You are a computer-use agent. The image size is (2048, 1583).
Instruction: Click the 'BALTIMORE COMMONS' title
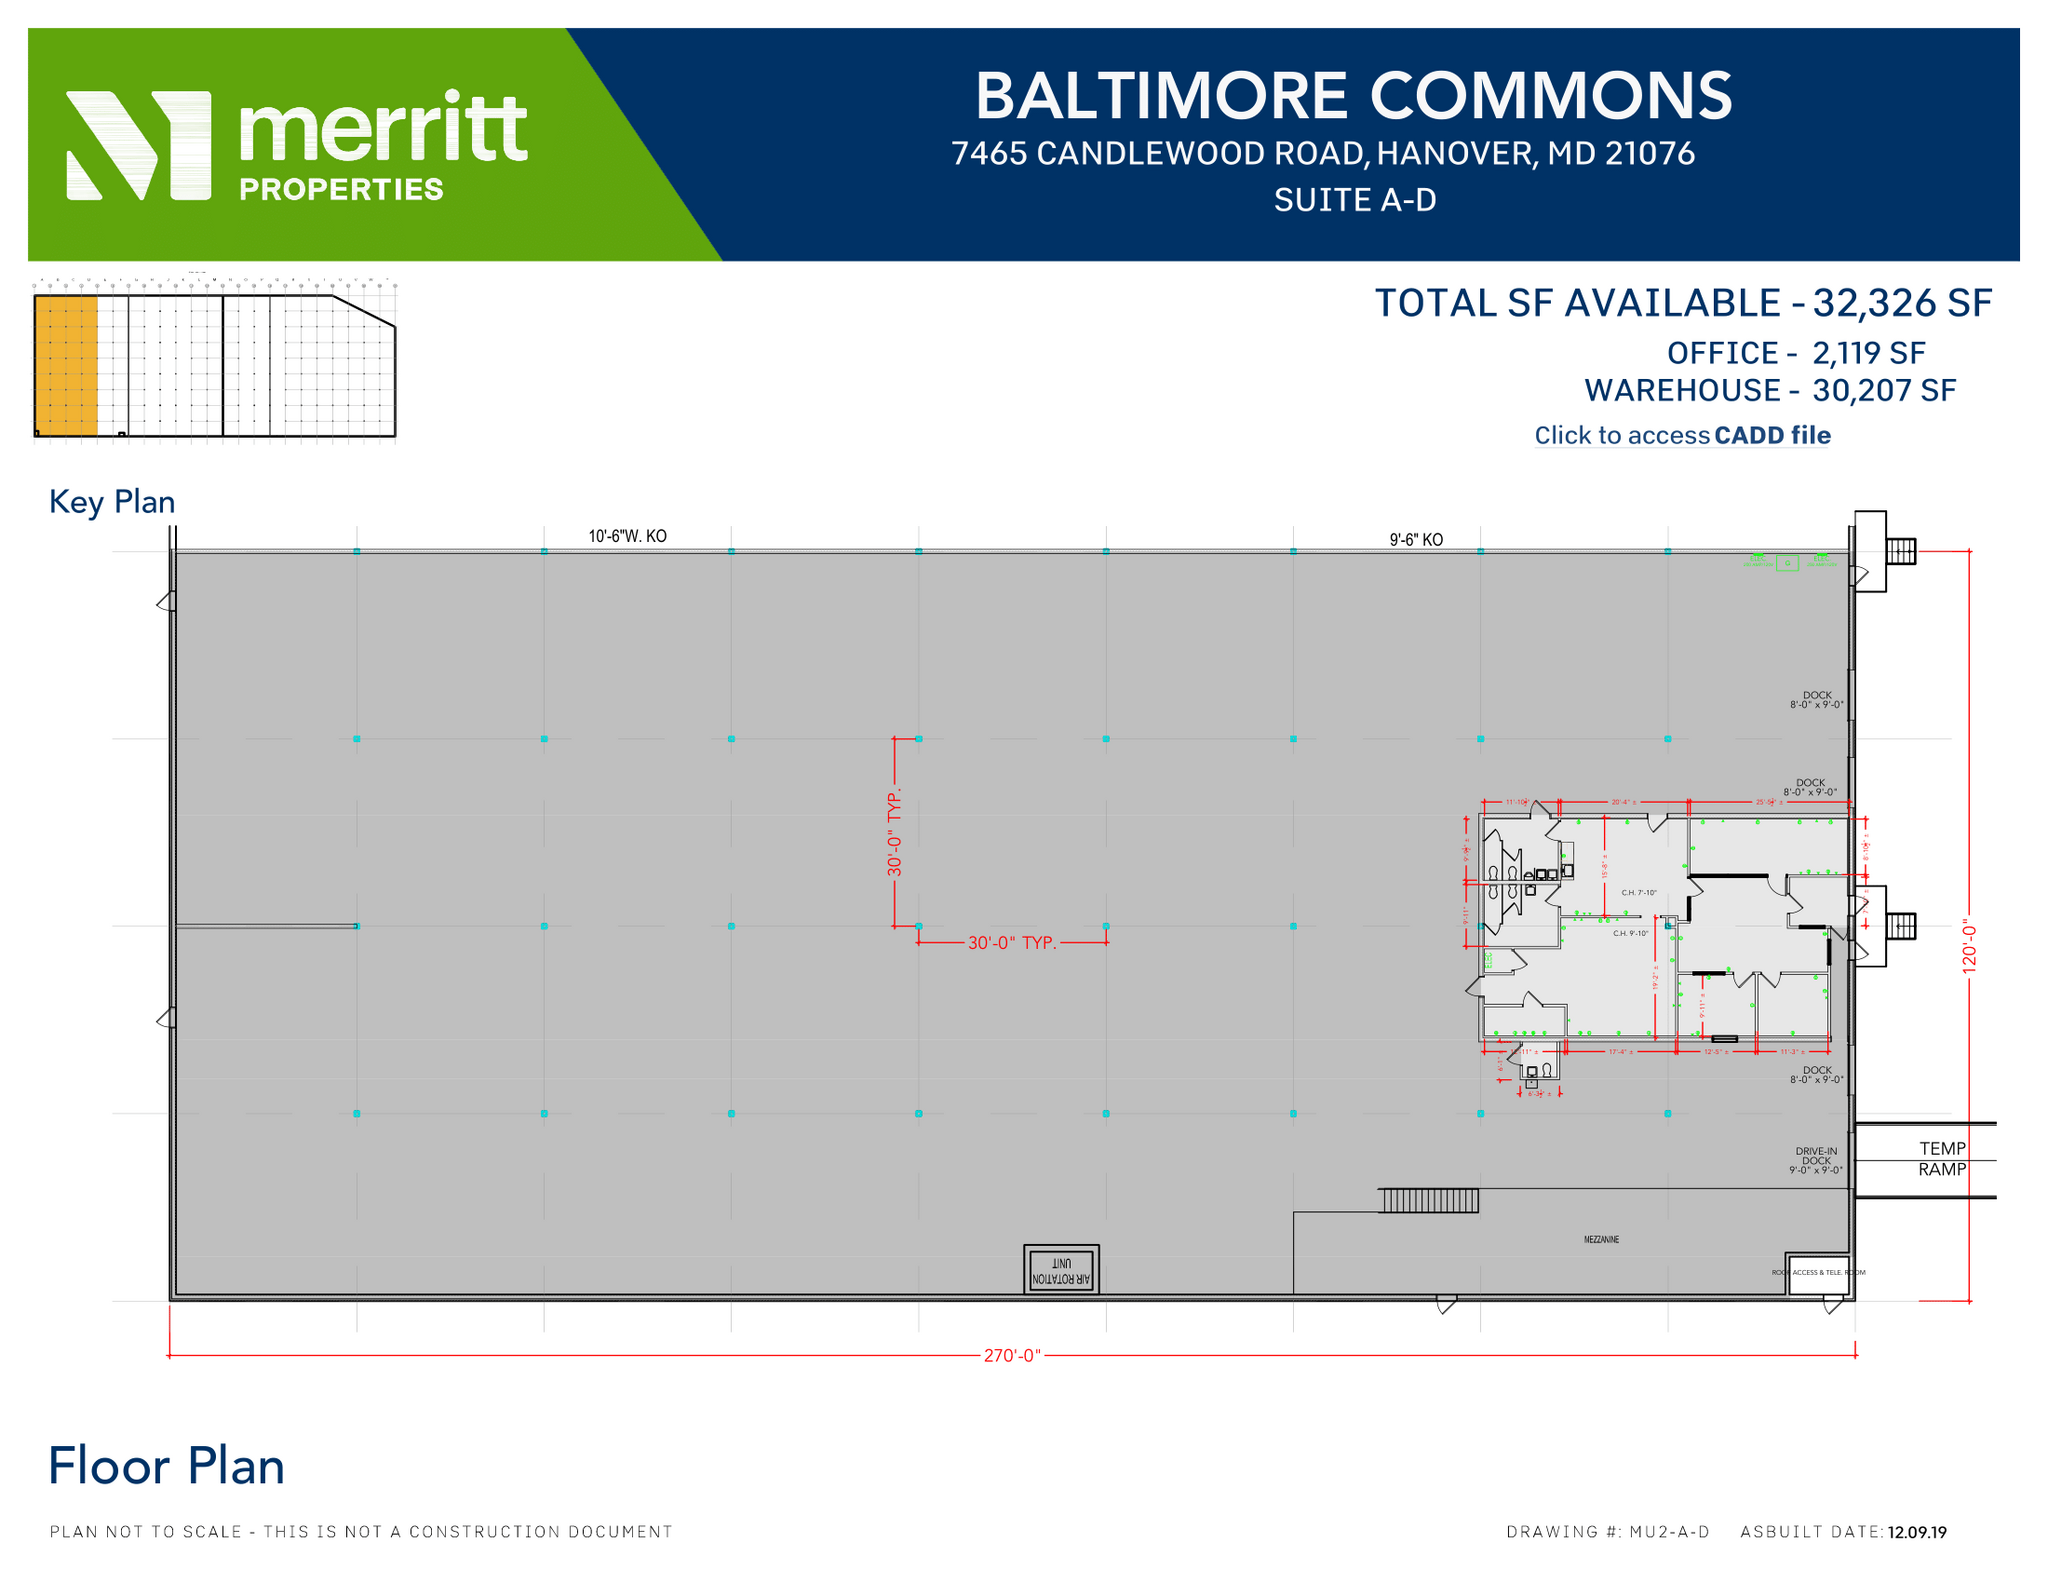pos(1353,96)
